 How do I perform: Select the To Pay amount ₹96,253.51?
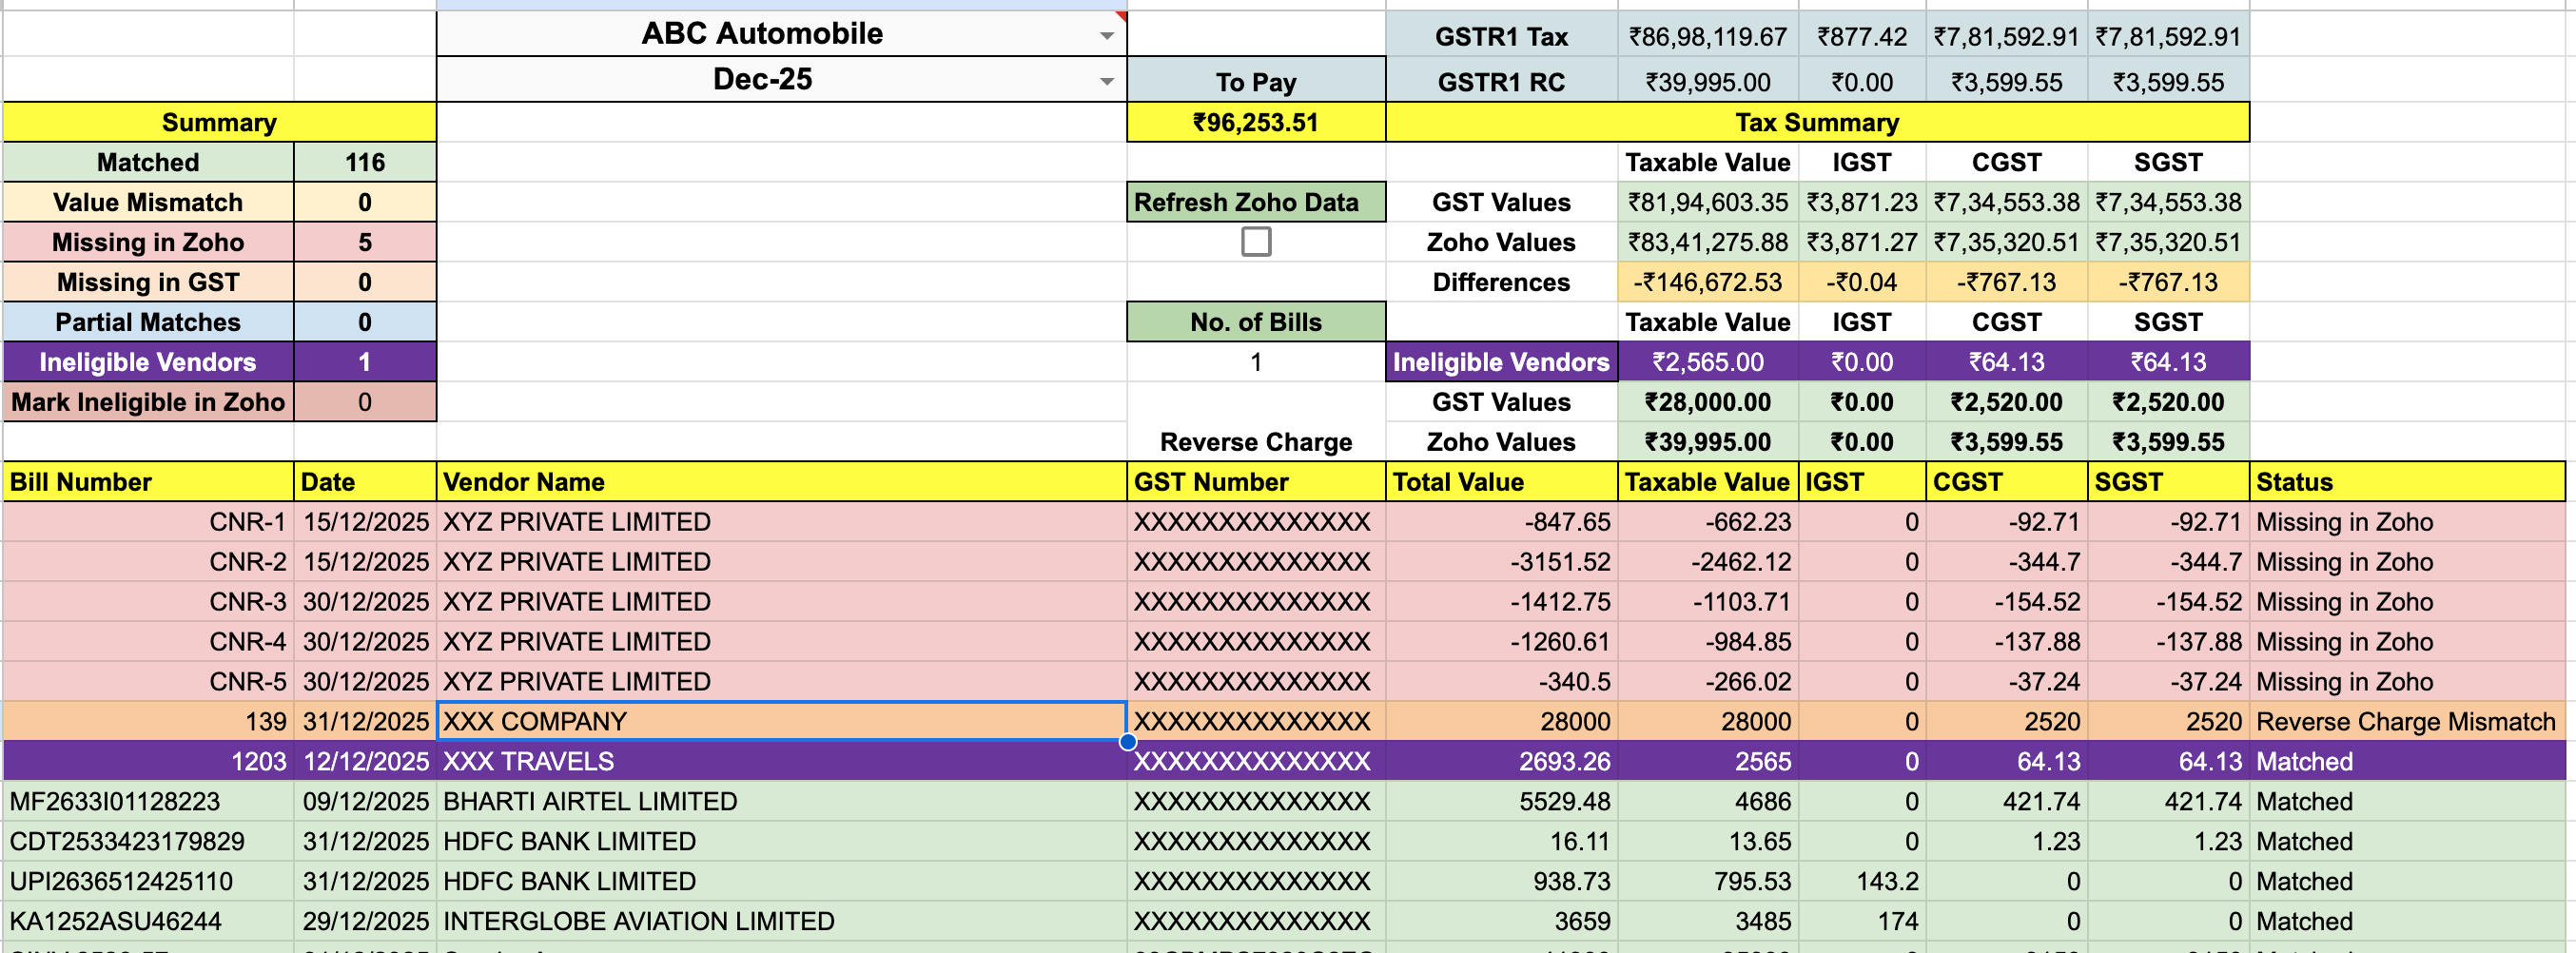[1255, 122]
